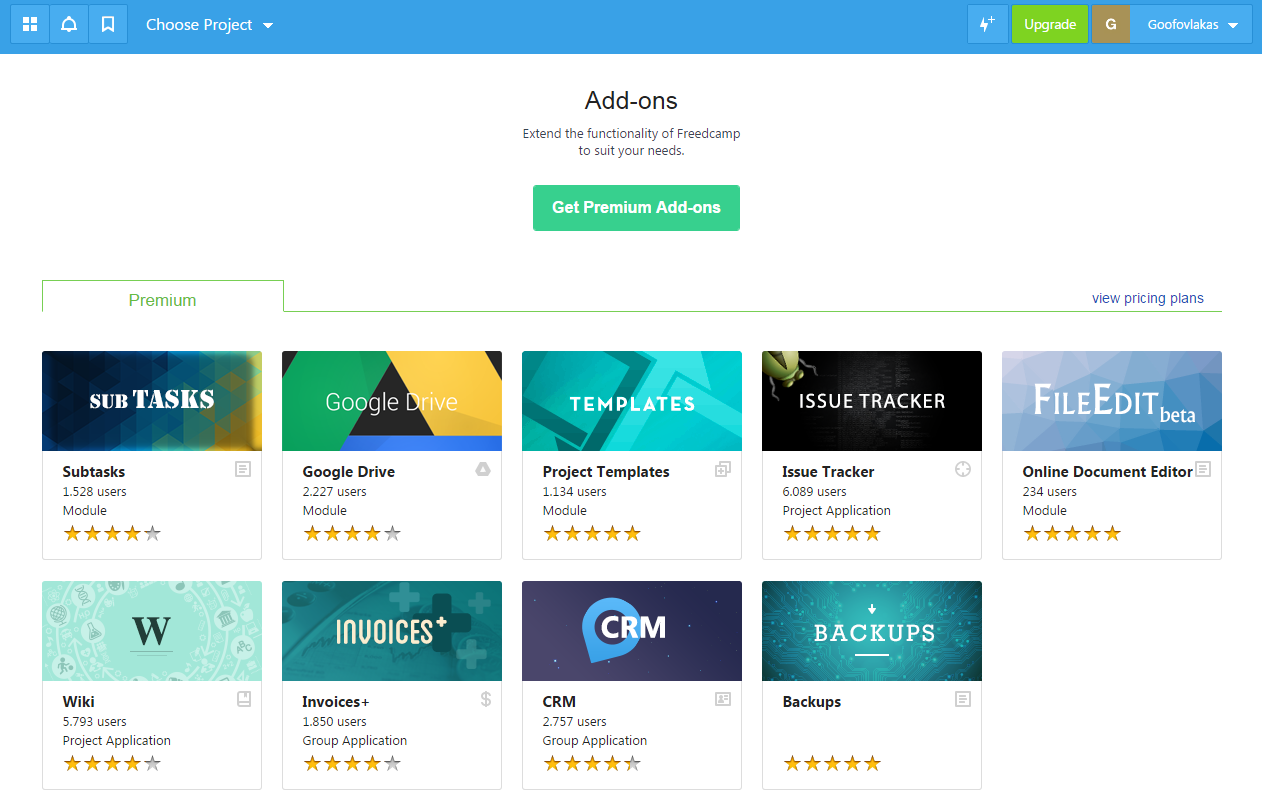Click the "5.793 users" text
The height and width of the screenshot is (795, 1262).
point(95,722)
